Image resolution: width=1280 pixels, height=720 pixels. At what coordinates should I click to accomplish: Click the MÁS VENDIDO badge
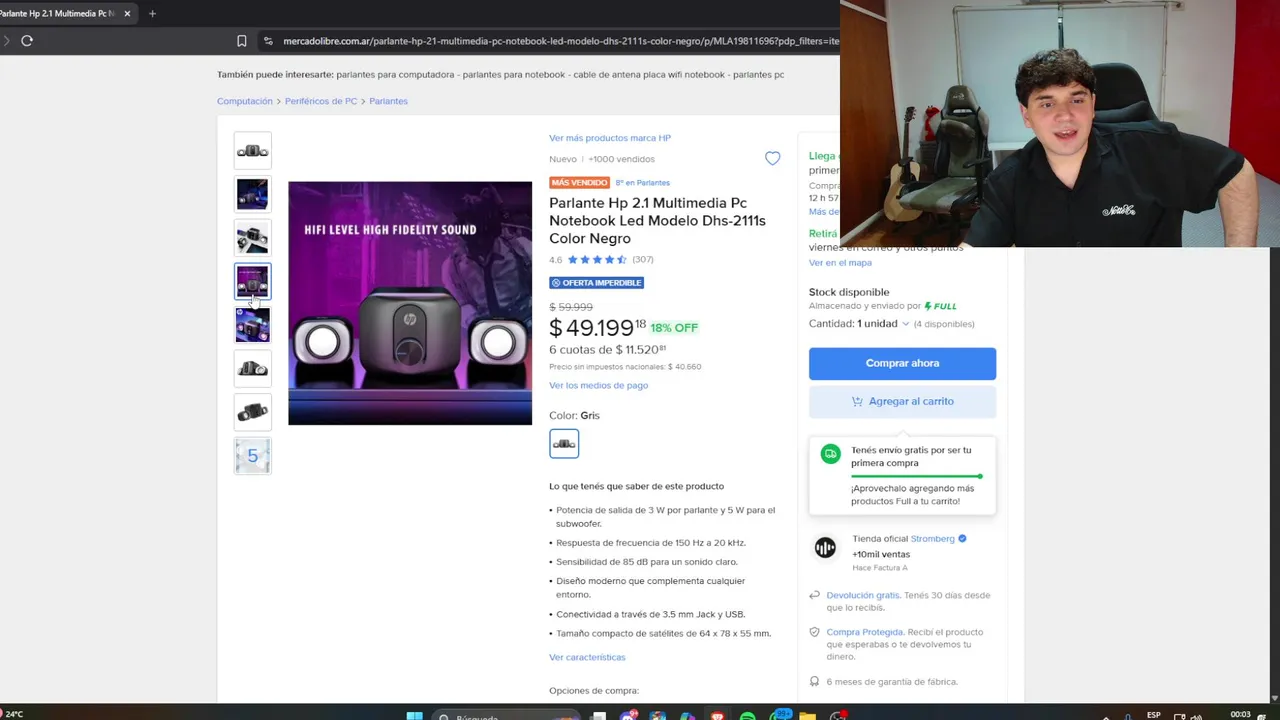tap(579, 183)
